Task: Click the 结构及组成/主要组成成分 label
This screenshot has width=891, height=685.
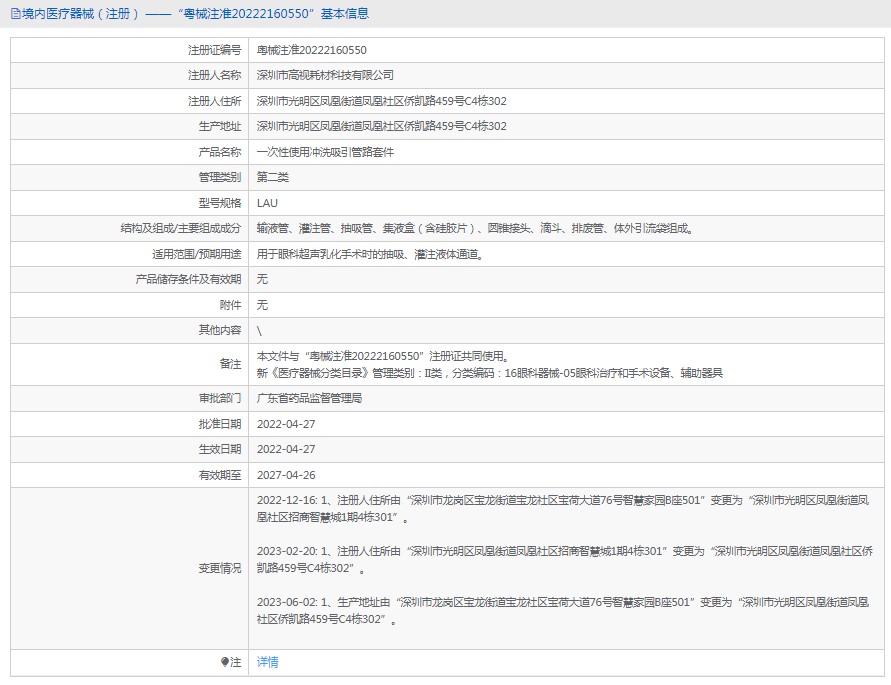Action: [181, 229]
